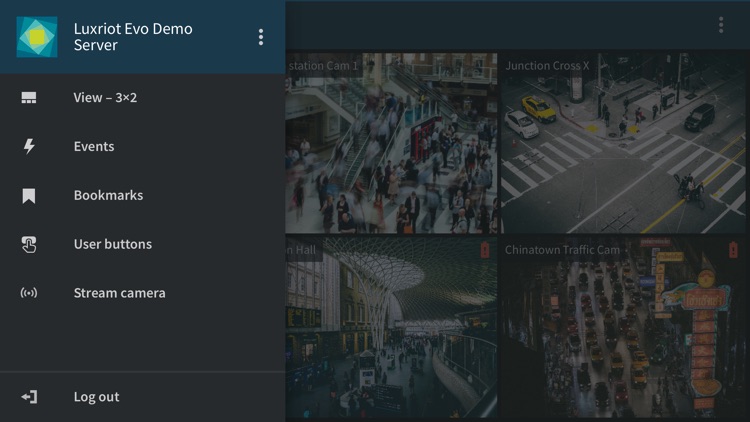
Task: Open the Events menu entry
Action: coord(143,146)
